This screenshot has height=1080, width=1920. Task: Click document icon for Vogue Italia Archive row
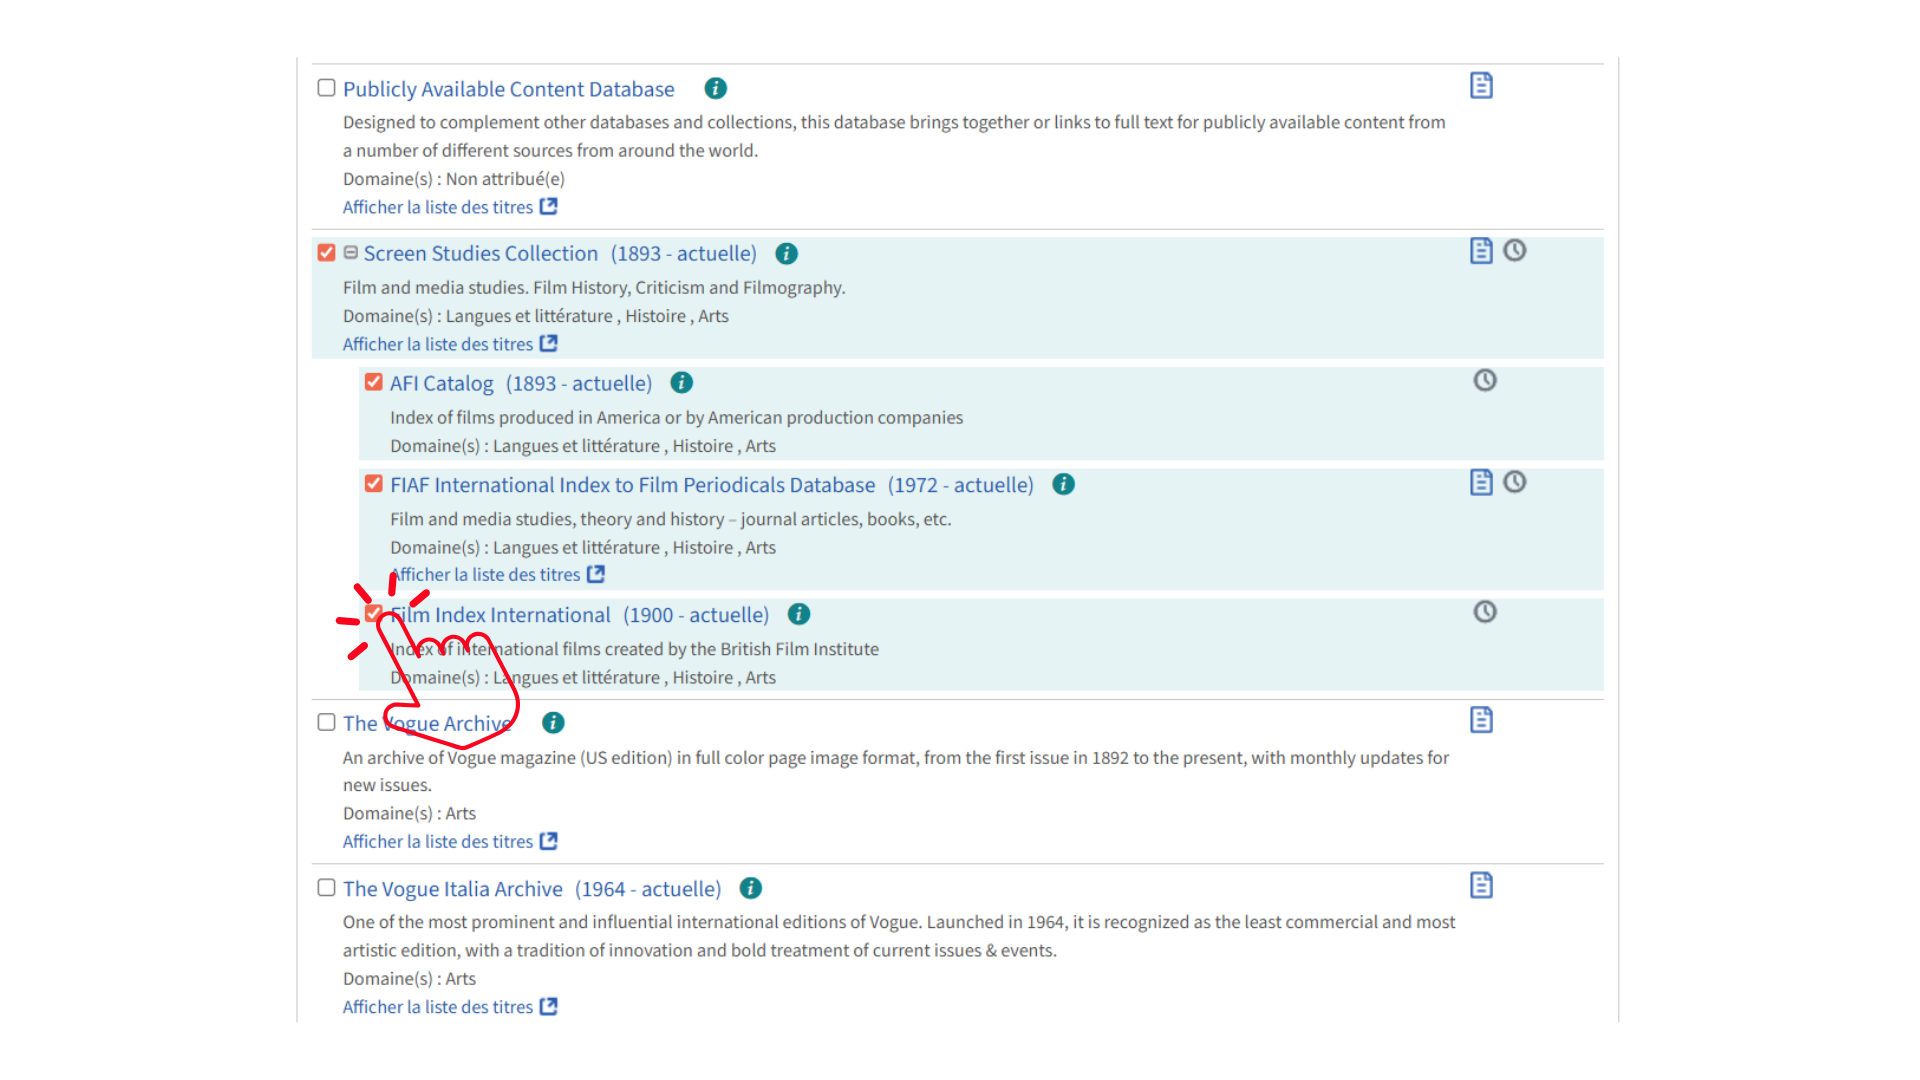[x=1481, y=885]
